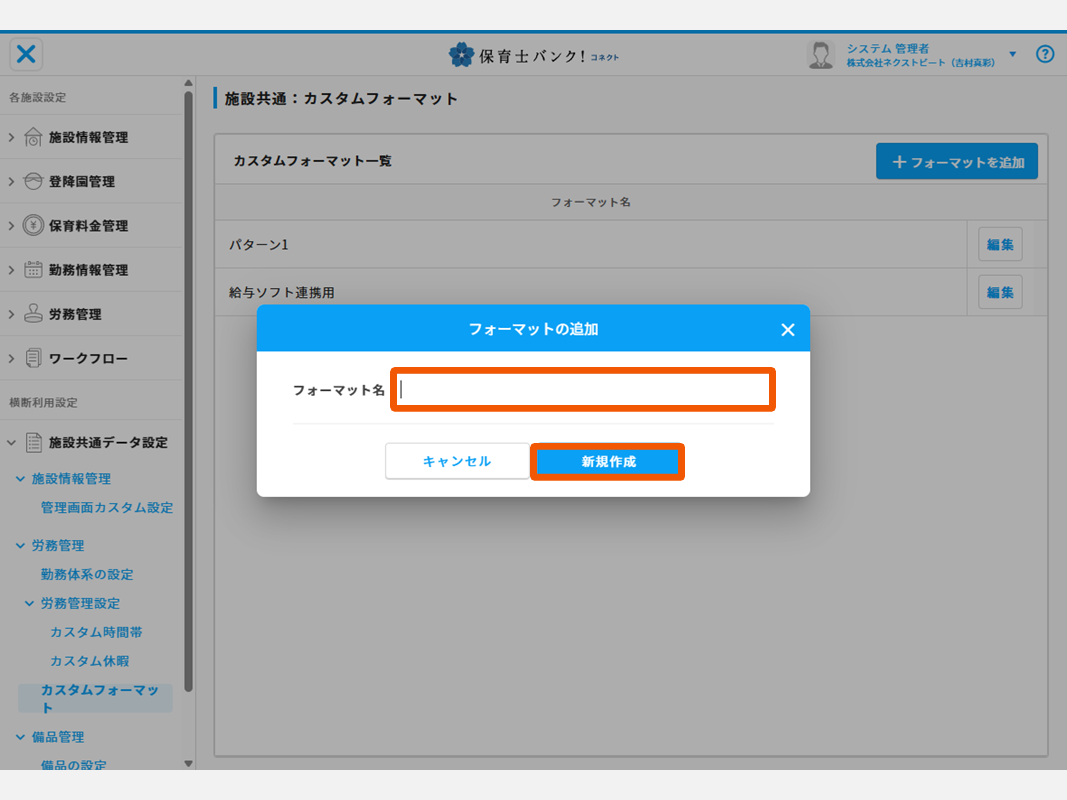Open the user account dropdown arrow
Viewport: 1067px width, 800px height.
pos(1012,54)
